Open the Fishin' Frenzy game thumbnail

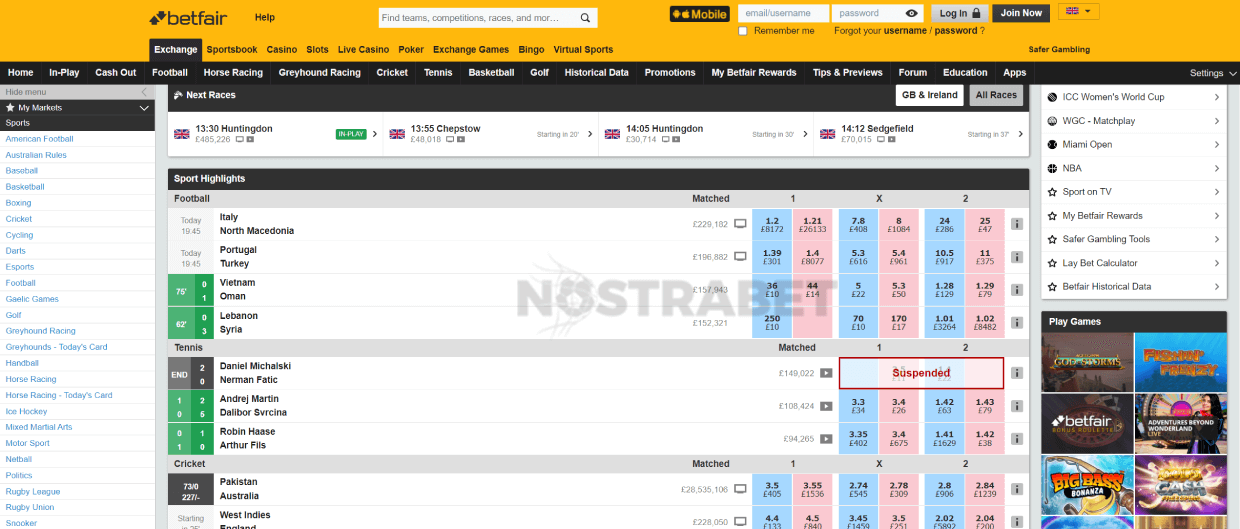pos(1181,361)
